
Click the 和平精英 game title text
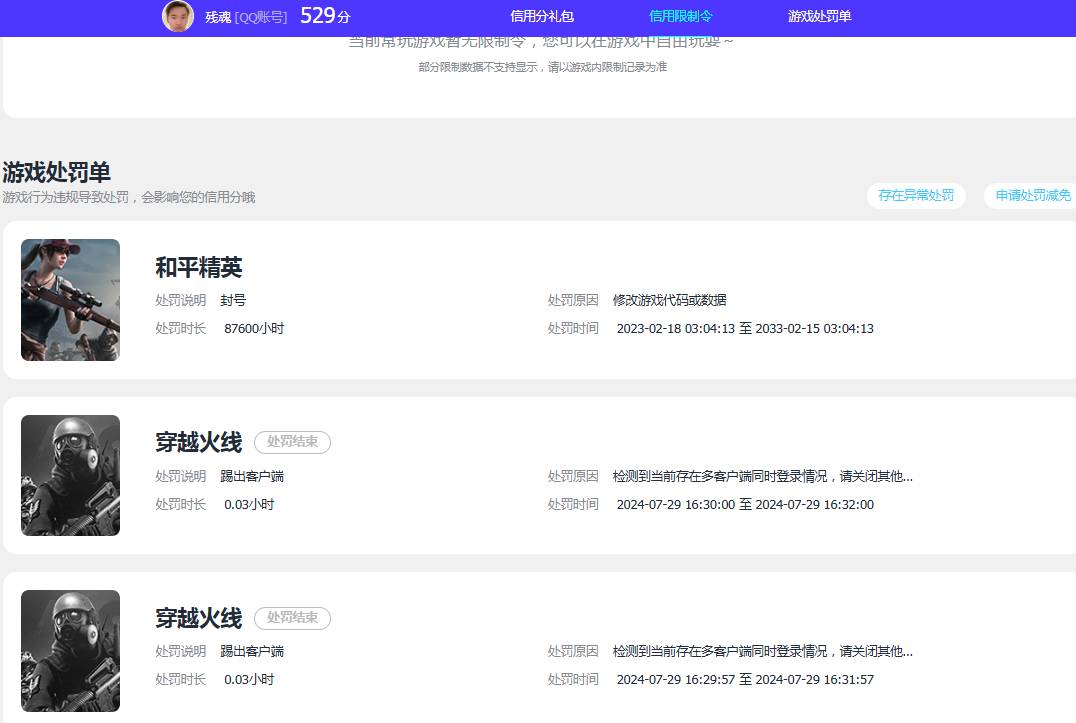pos(199,267)
